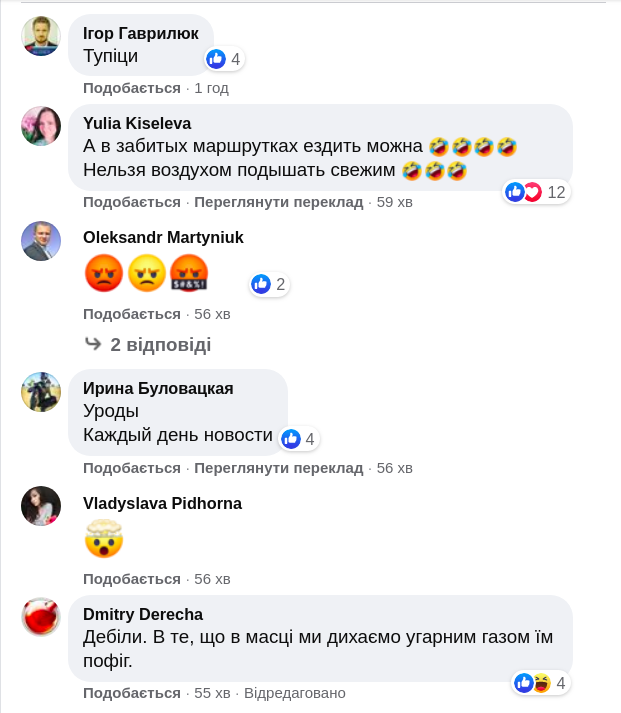Open 55 хв timestamp on Dmitry Derecha's comment

click(212, 693)
